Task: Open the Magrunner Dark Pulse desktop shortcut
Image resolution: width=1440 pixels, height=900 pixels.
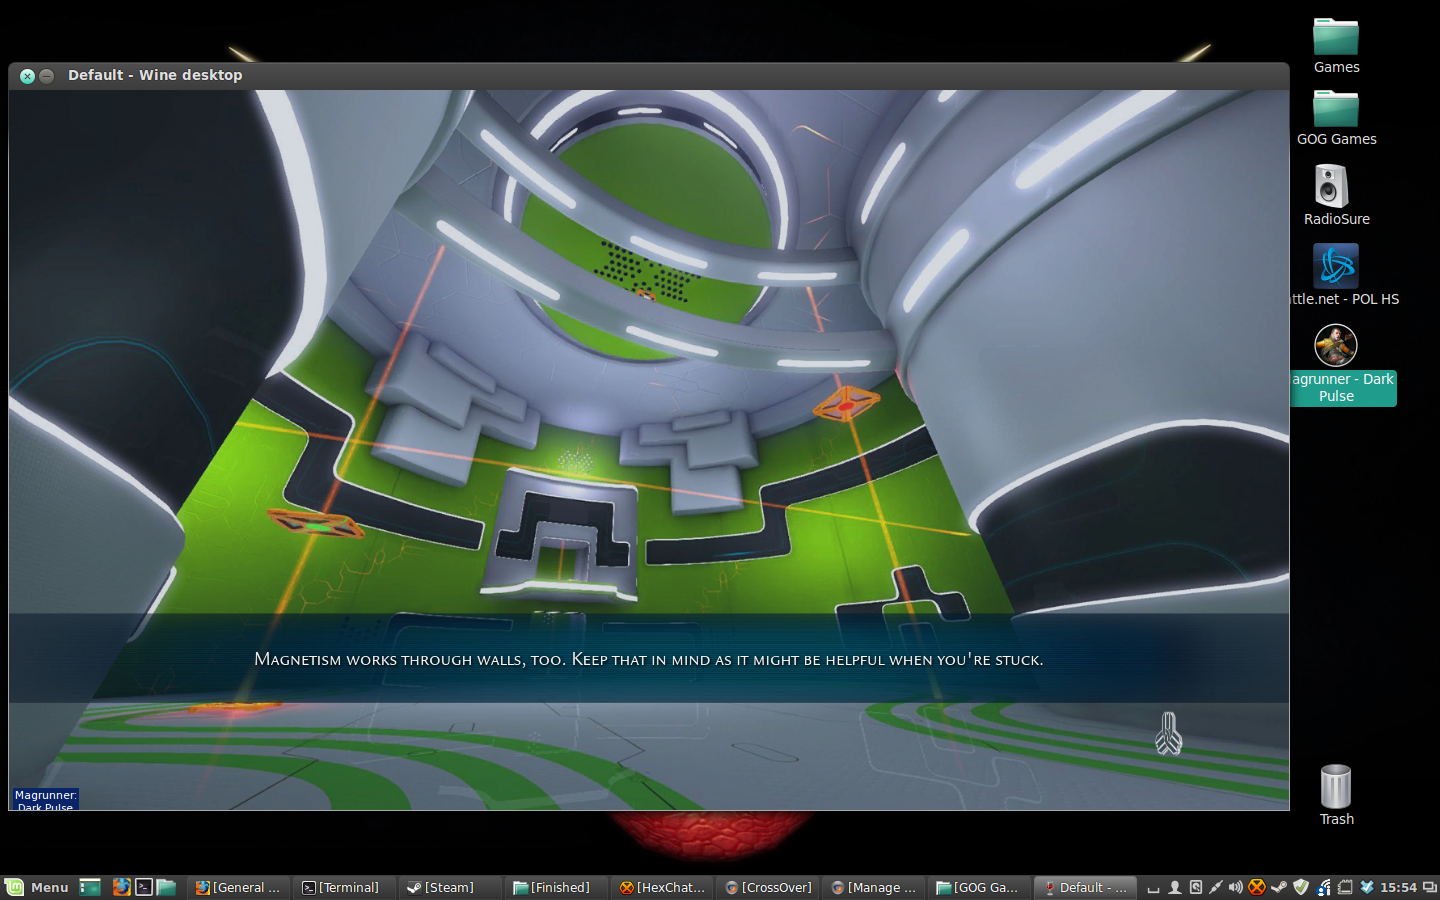Action: tap(1336, 347)
